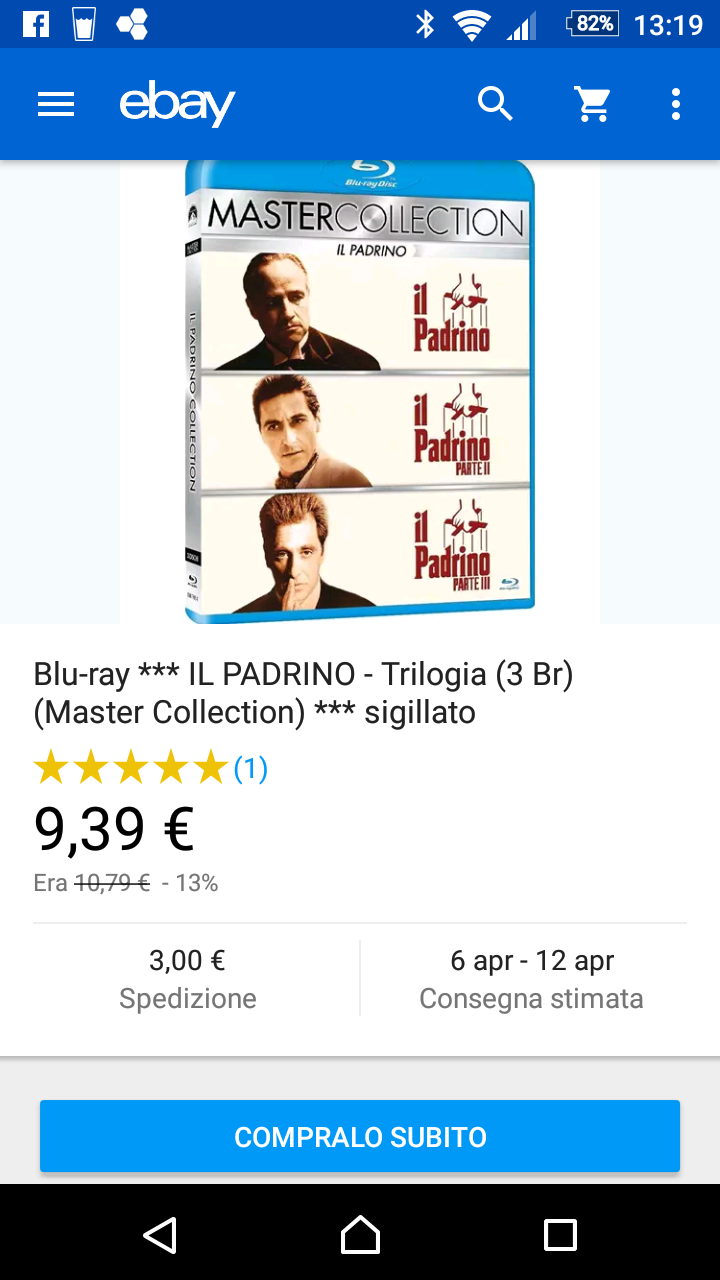
Task: View the shopping cart
Action: (592, 104)
